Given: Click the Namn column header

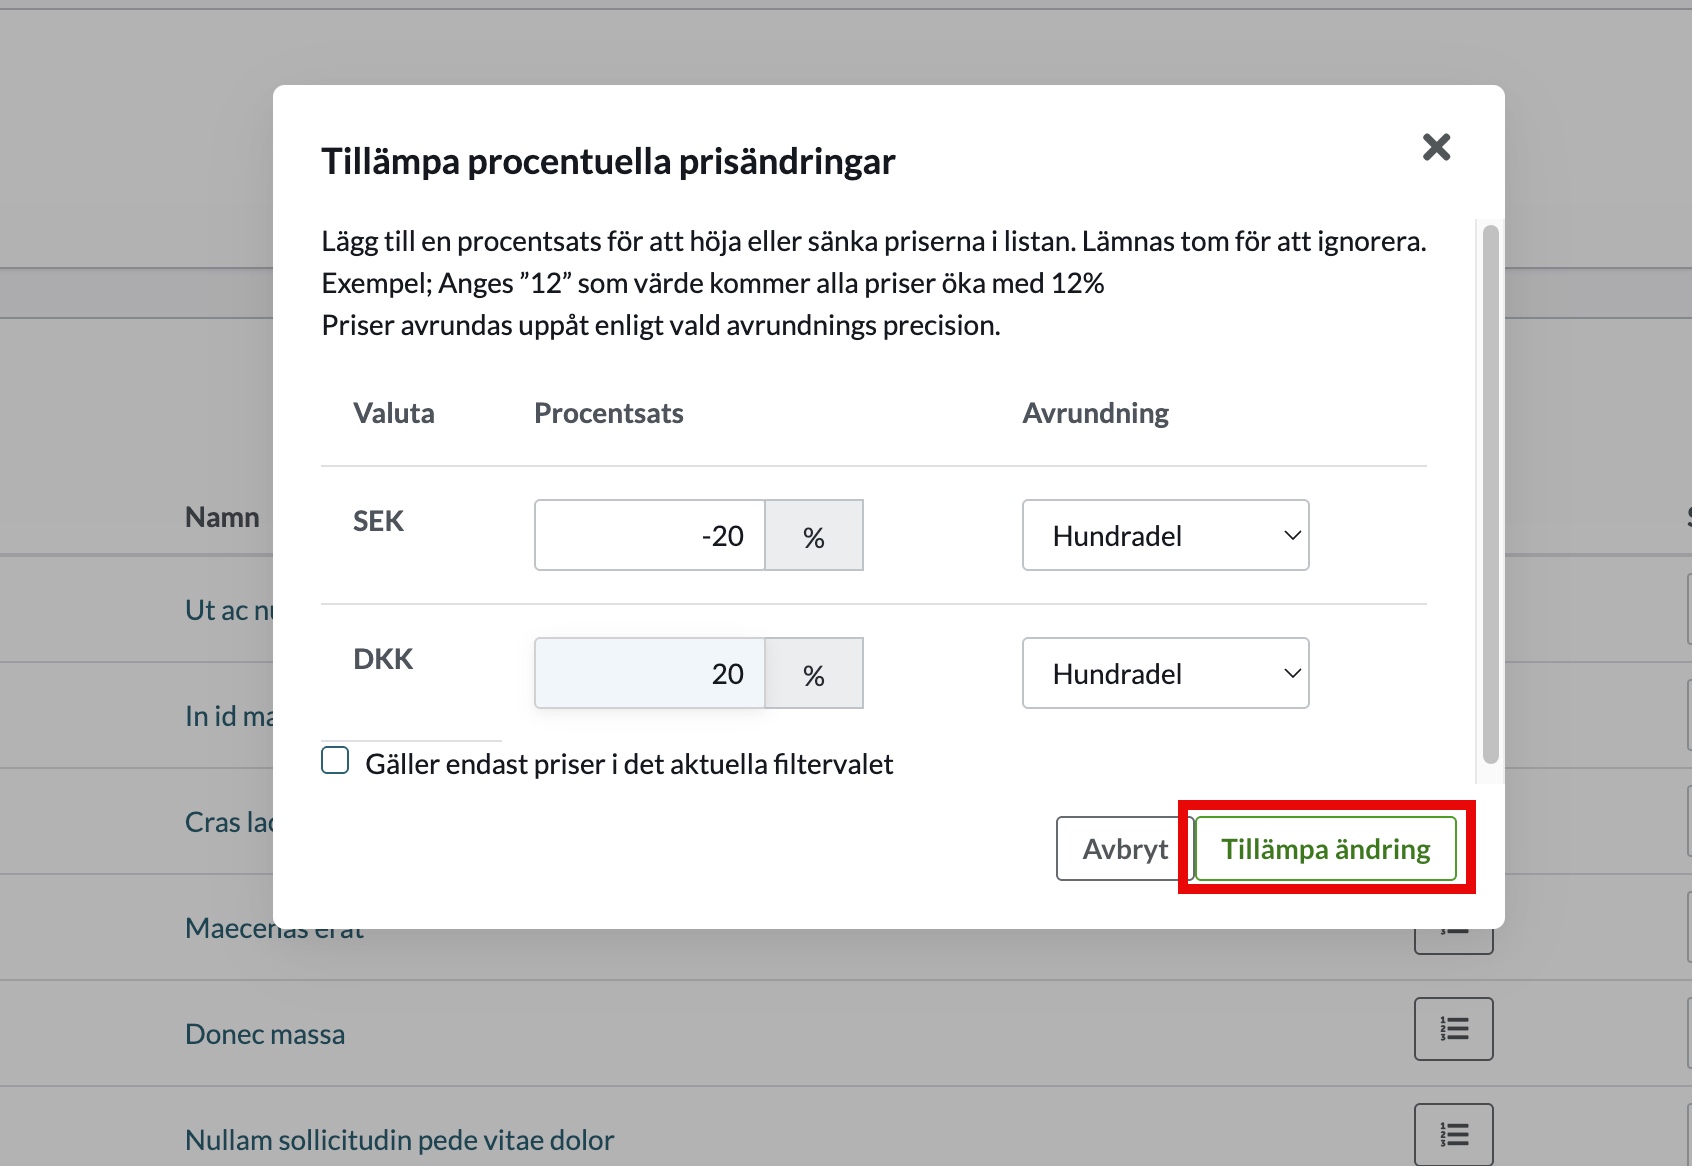Looking at the screenshot, I should 222,517.
